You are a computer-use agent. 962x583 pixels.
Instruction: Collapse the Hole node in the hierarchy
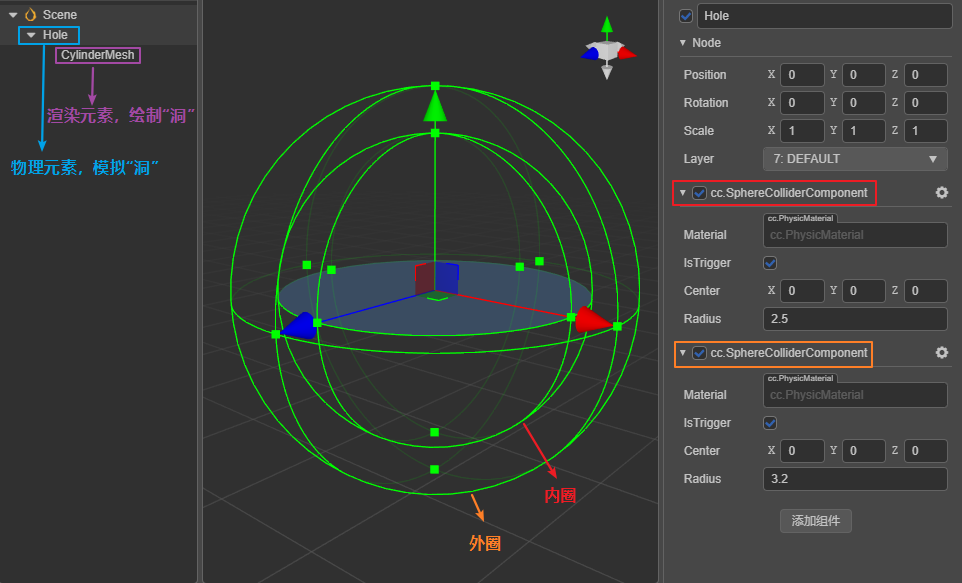tap(31, 35)
